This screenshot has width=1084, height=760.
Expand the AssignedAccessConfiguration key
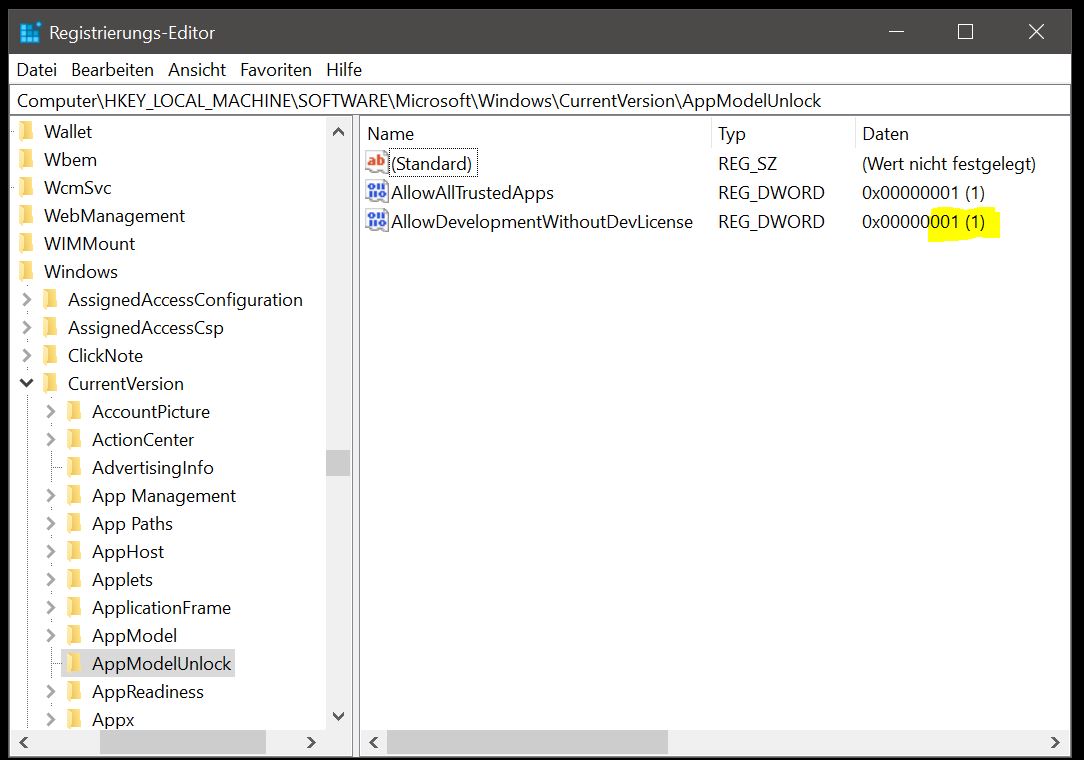[26, 299]
